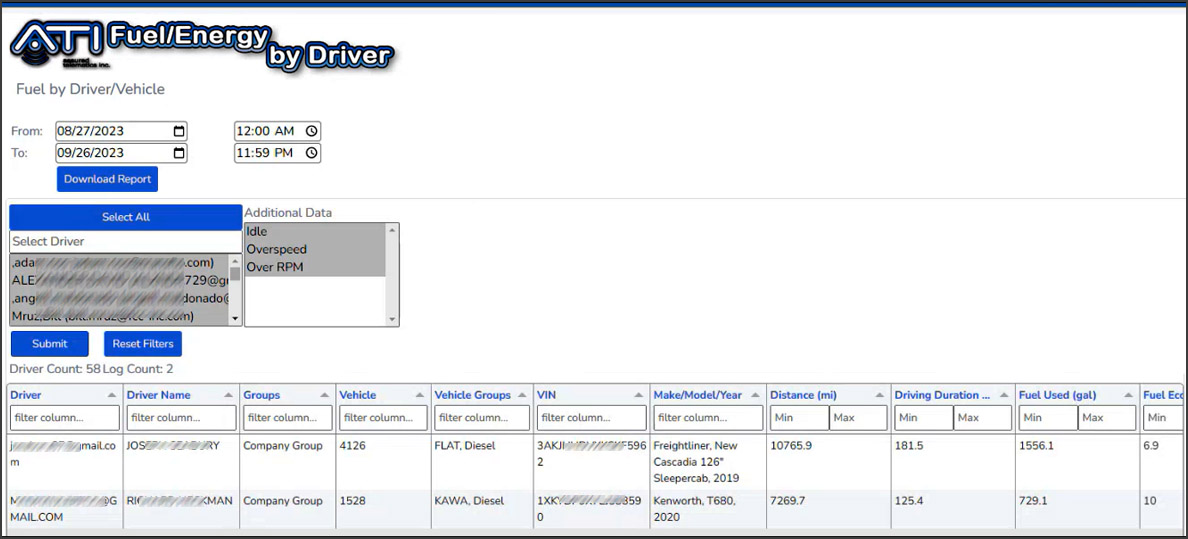The height and width of the screenshot is (539, 1188).
Task: Sort by the Fuel Used (gal) column arrow
Action: click(1128, 396)
